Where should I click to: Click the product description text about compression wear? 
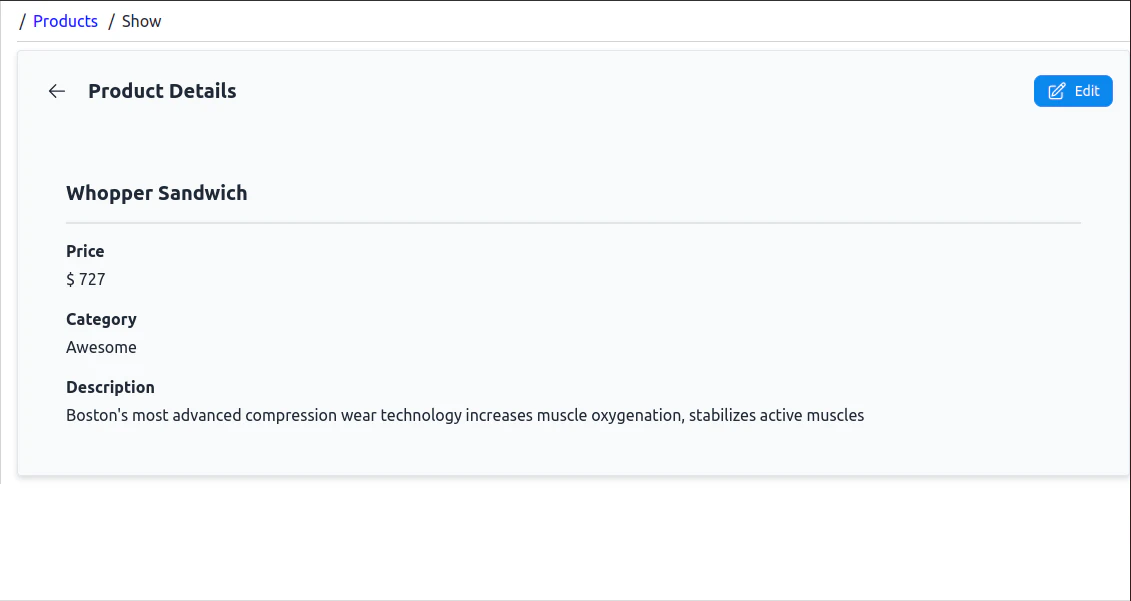465,415
